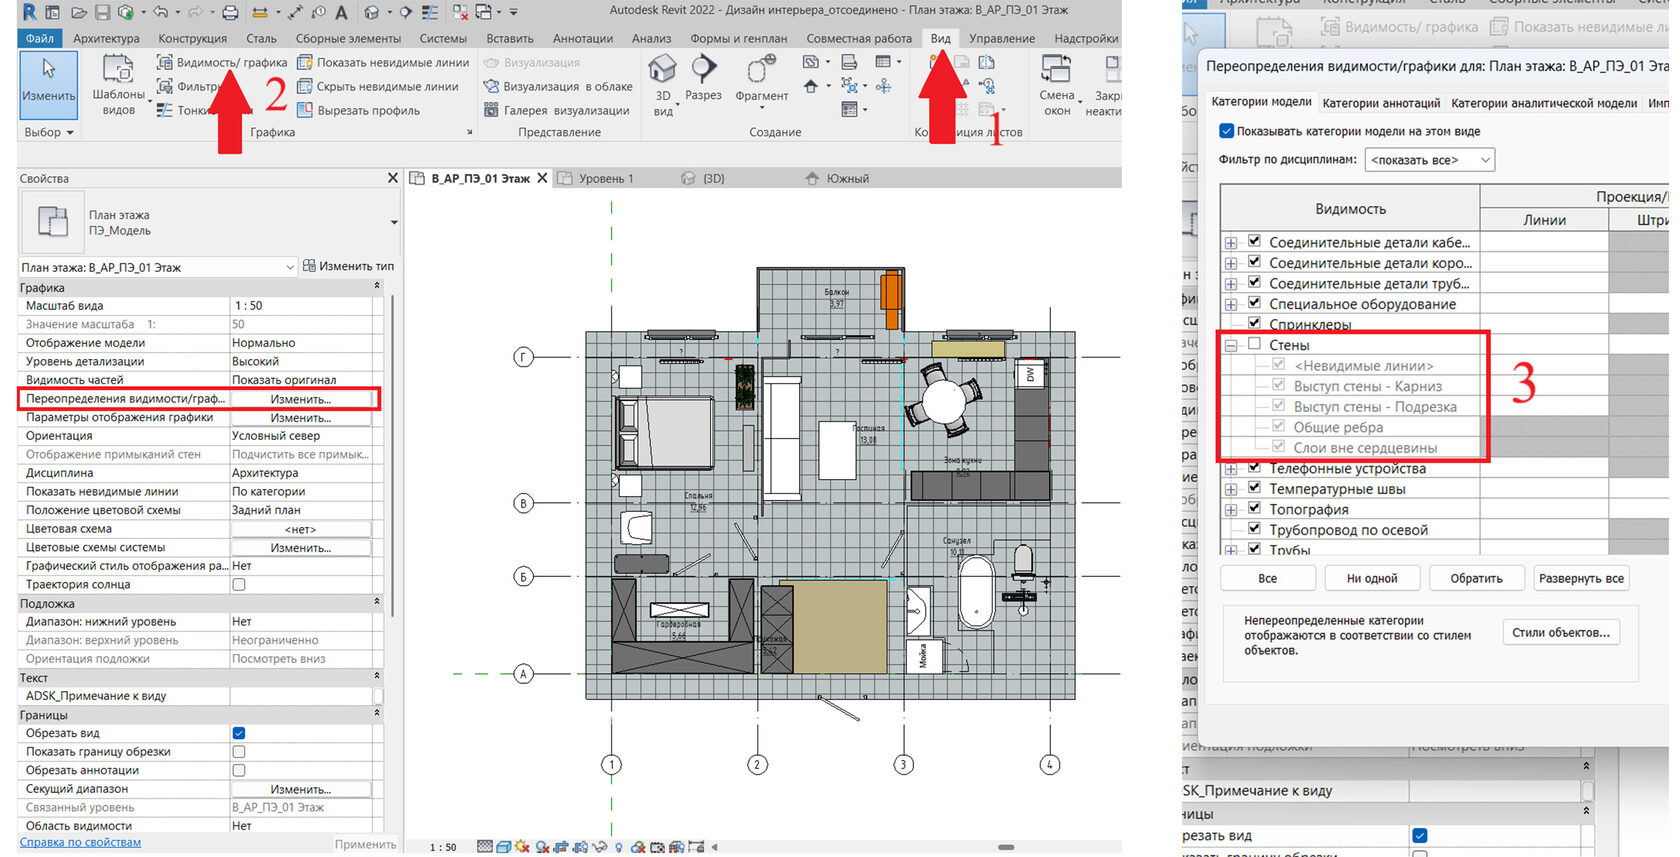Uncheck the Специальное оборудование checkbox
Viewport: 1680px width, 857px height.
[1254, 303]
